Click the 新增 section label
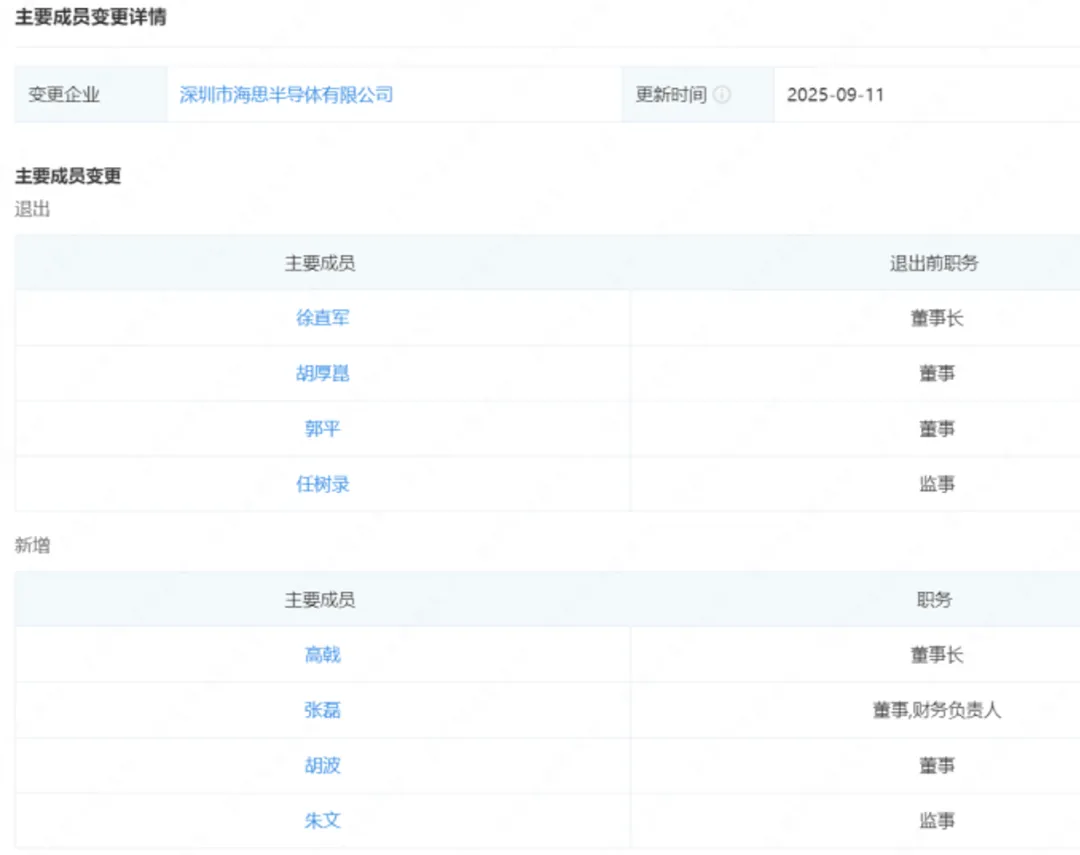 pyautogui.click(x=32, y=546)
